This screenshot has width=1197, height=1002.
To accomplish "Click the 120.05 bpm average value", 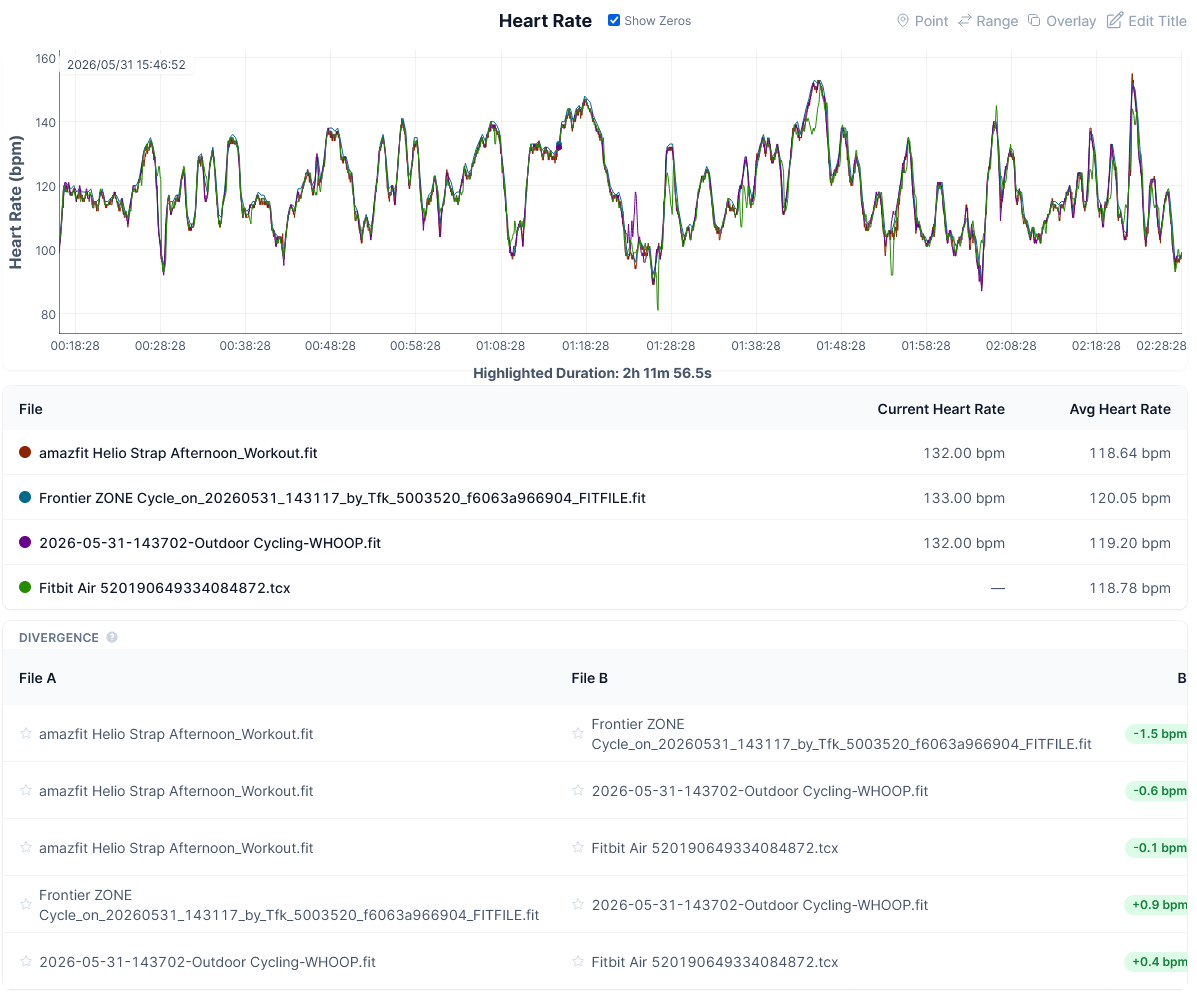I will [1130, 498].
